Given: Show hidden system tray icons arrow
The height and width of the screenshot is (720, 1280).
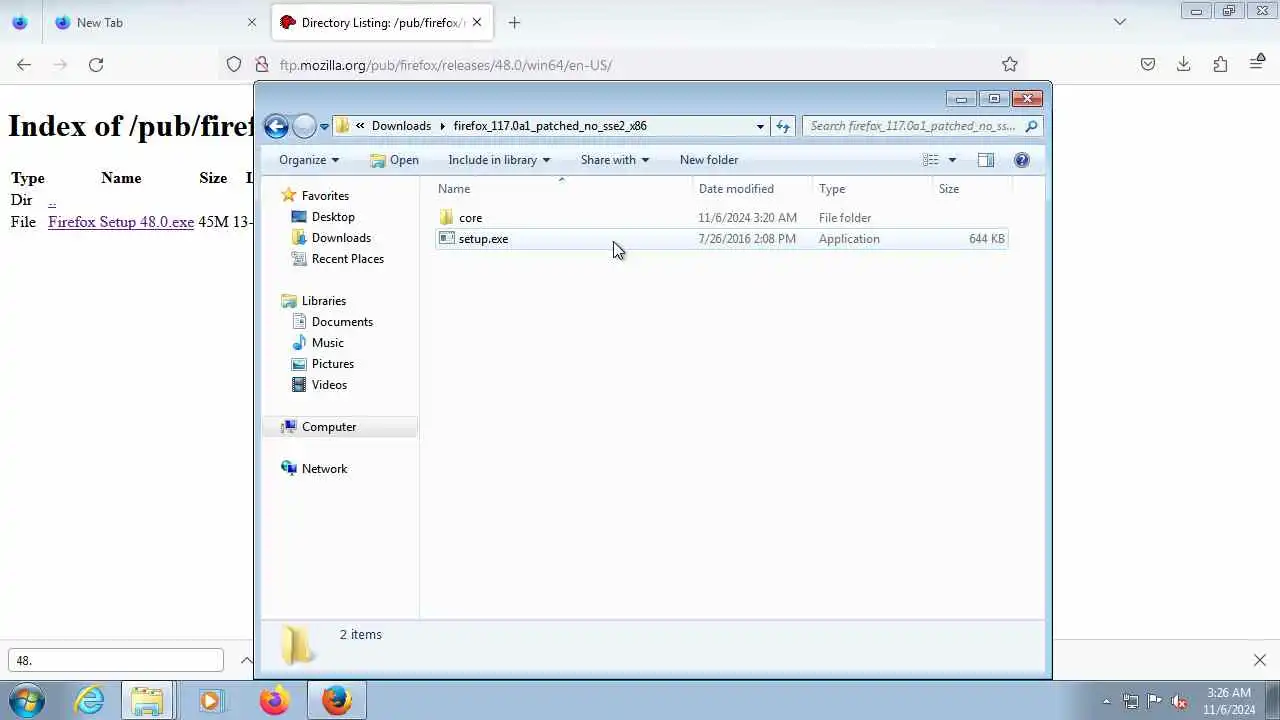Looking at the screenshot, I should (1106, 701).
